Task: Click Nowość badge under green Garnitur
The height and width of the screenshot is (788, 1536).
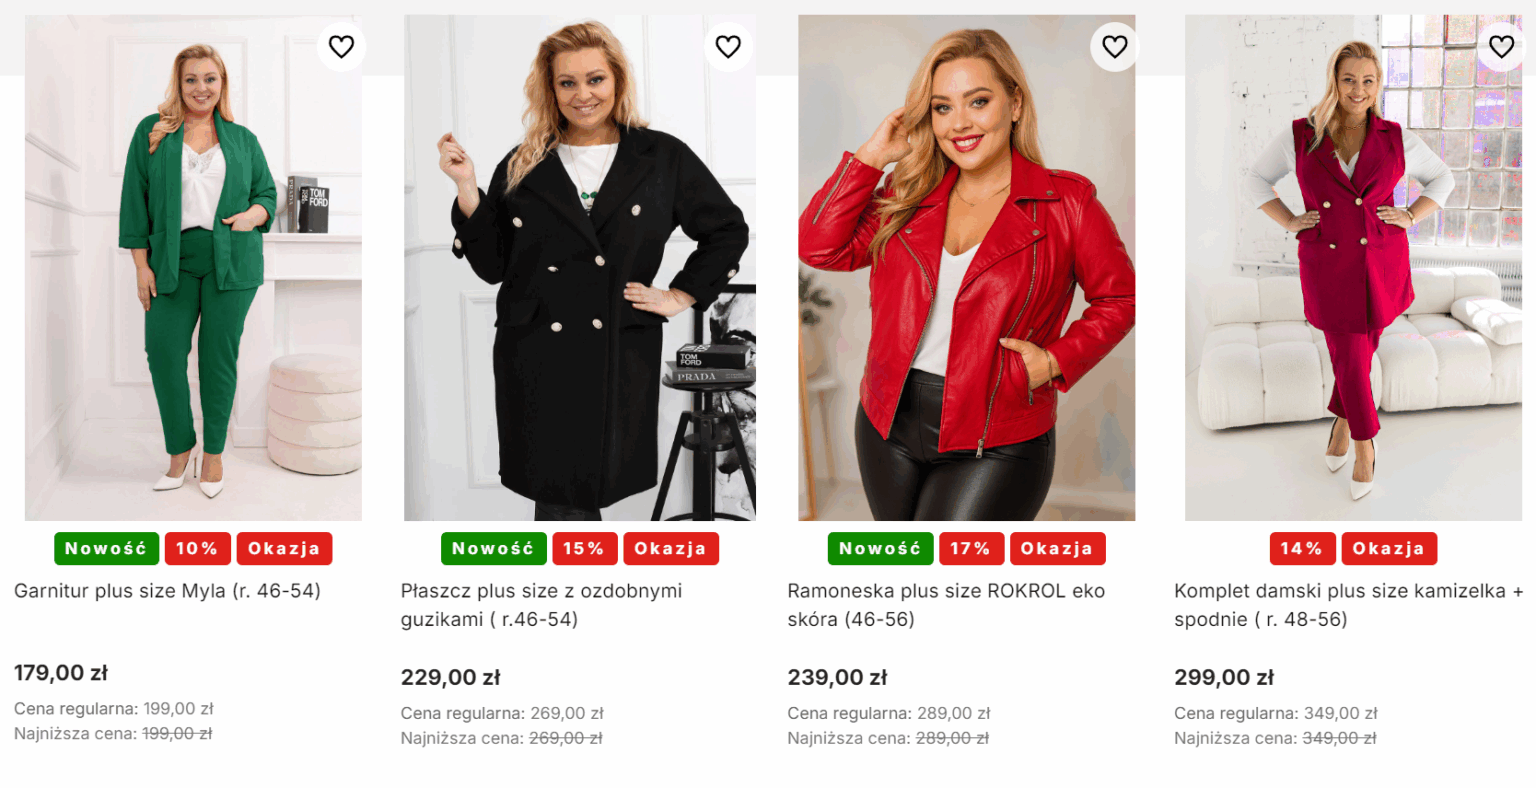Action: tap(106, 549)
